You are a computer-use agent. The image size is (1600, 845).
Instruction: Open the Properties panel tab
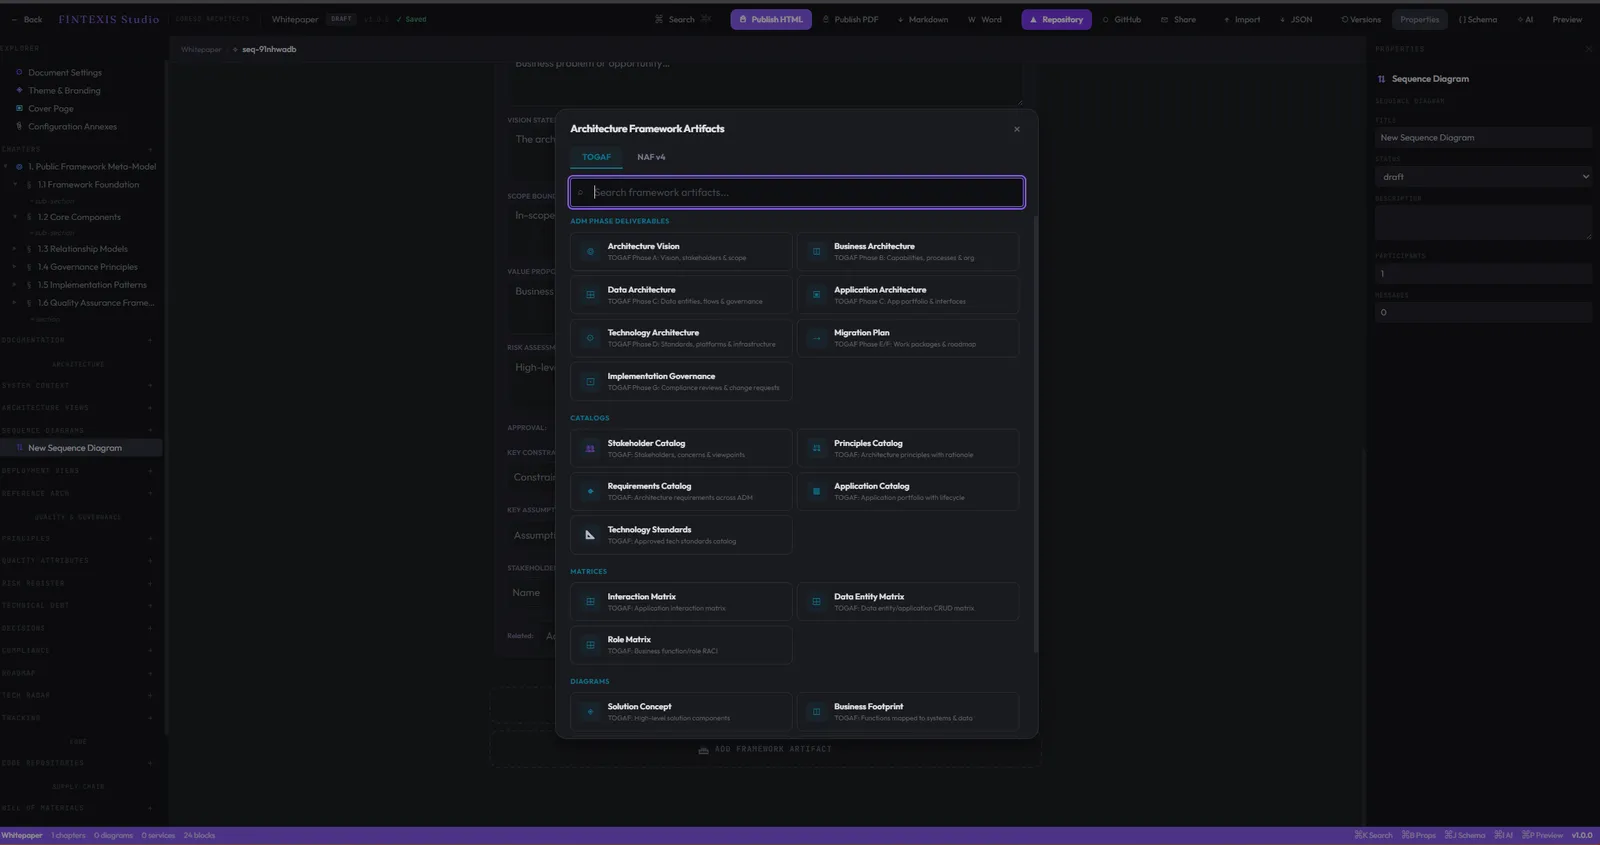click(x=1419, y=19)
